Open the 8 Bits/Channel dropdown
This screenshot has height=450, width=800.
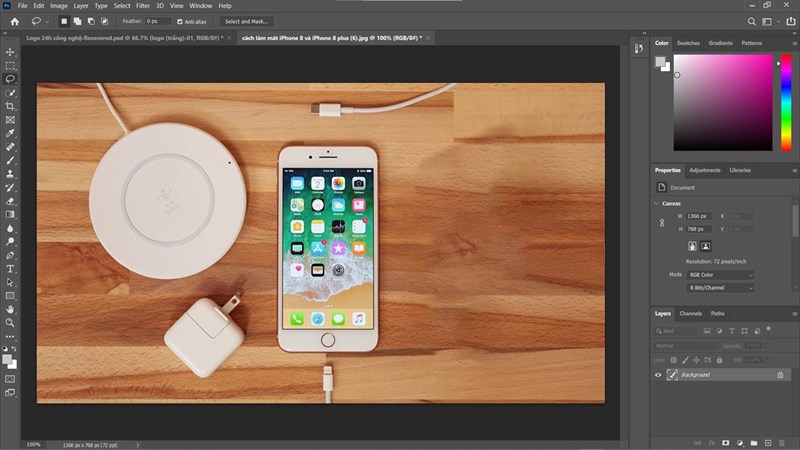pos(720,288)
